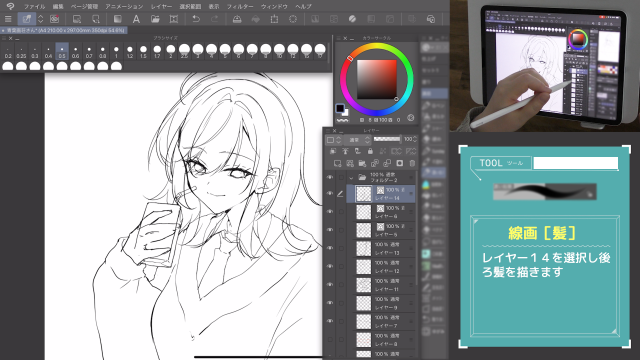Click the new raster layer icon
Viewport: 640px width, 360px height.
(x=338, y=163)
